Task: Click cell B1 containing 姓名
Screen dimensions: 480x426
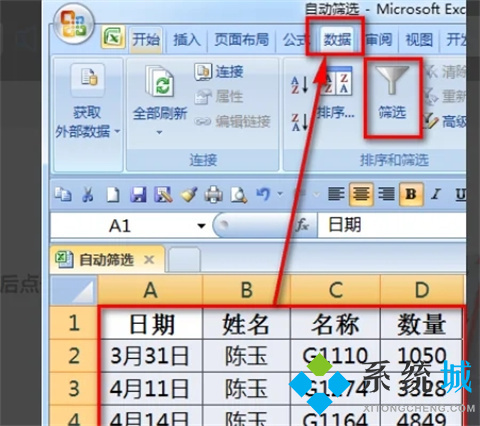Action: tap(246, 323)
